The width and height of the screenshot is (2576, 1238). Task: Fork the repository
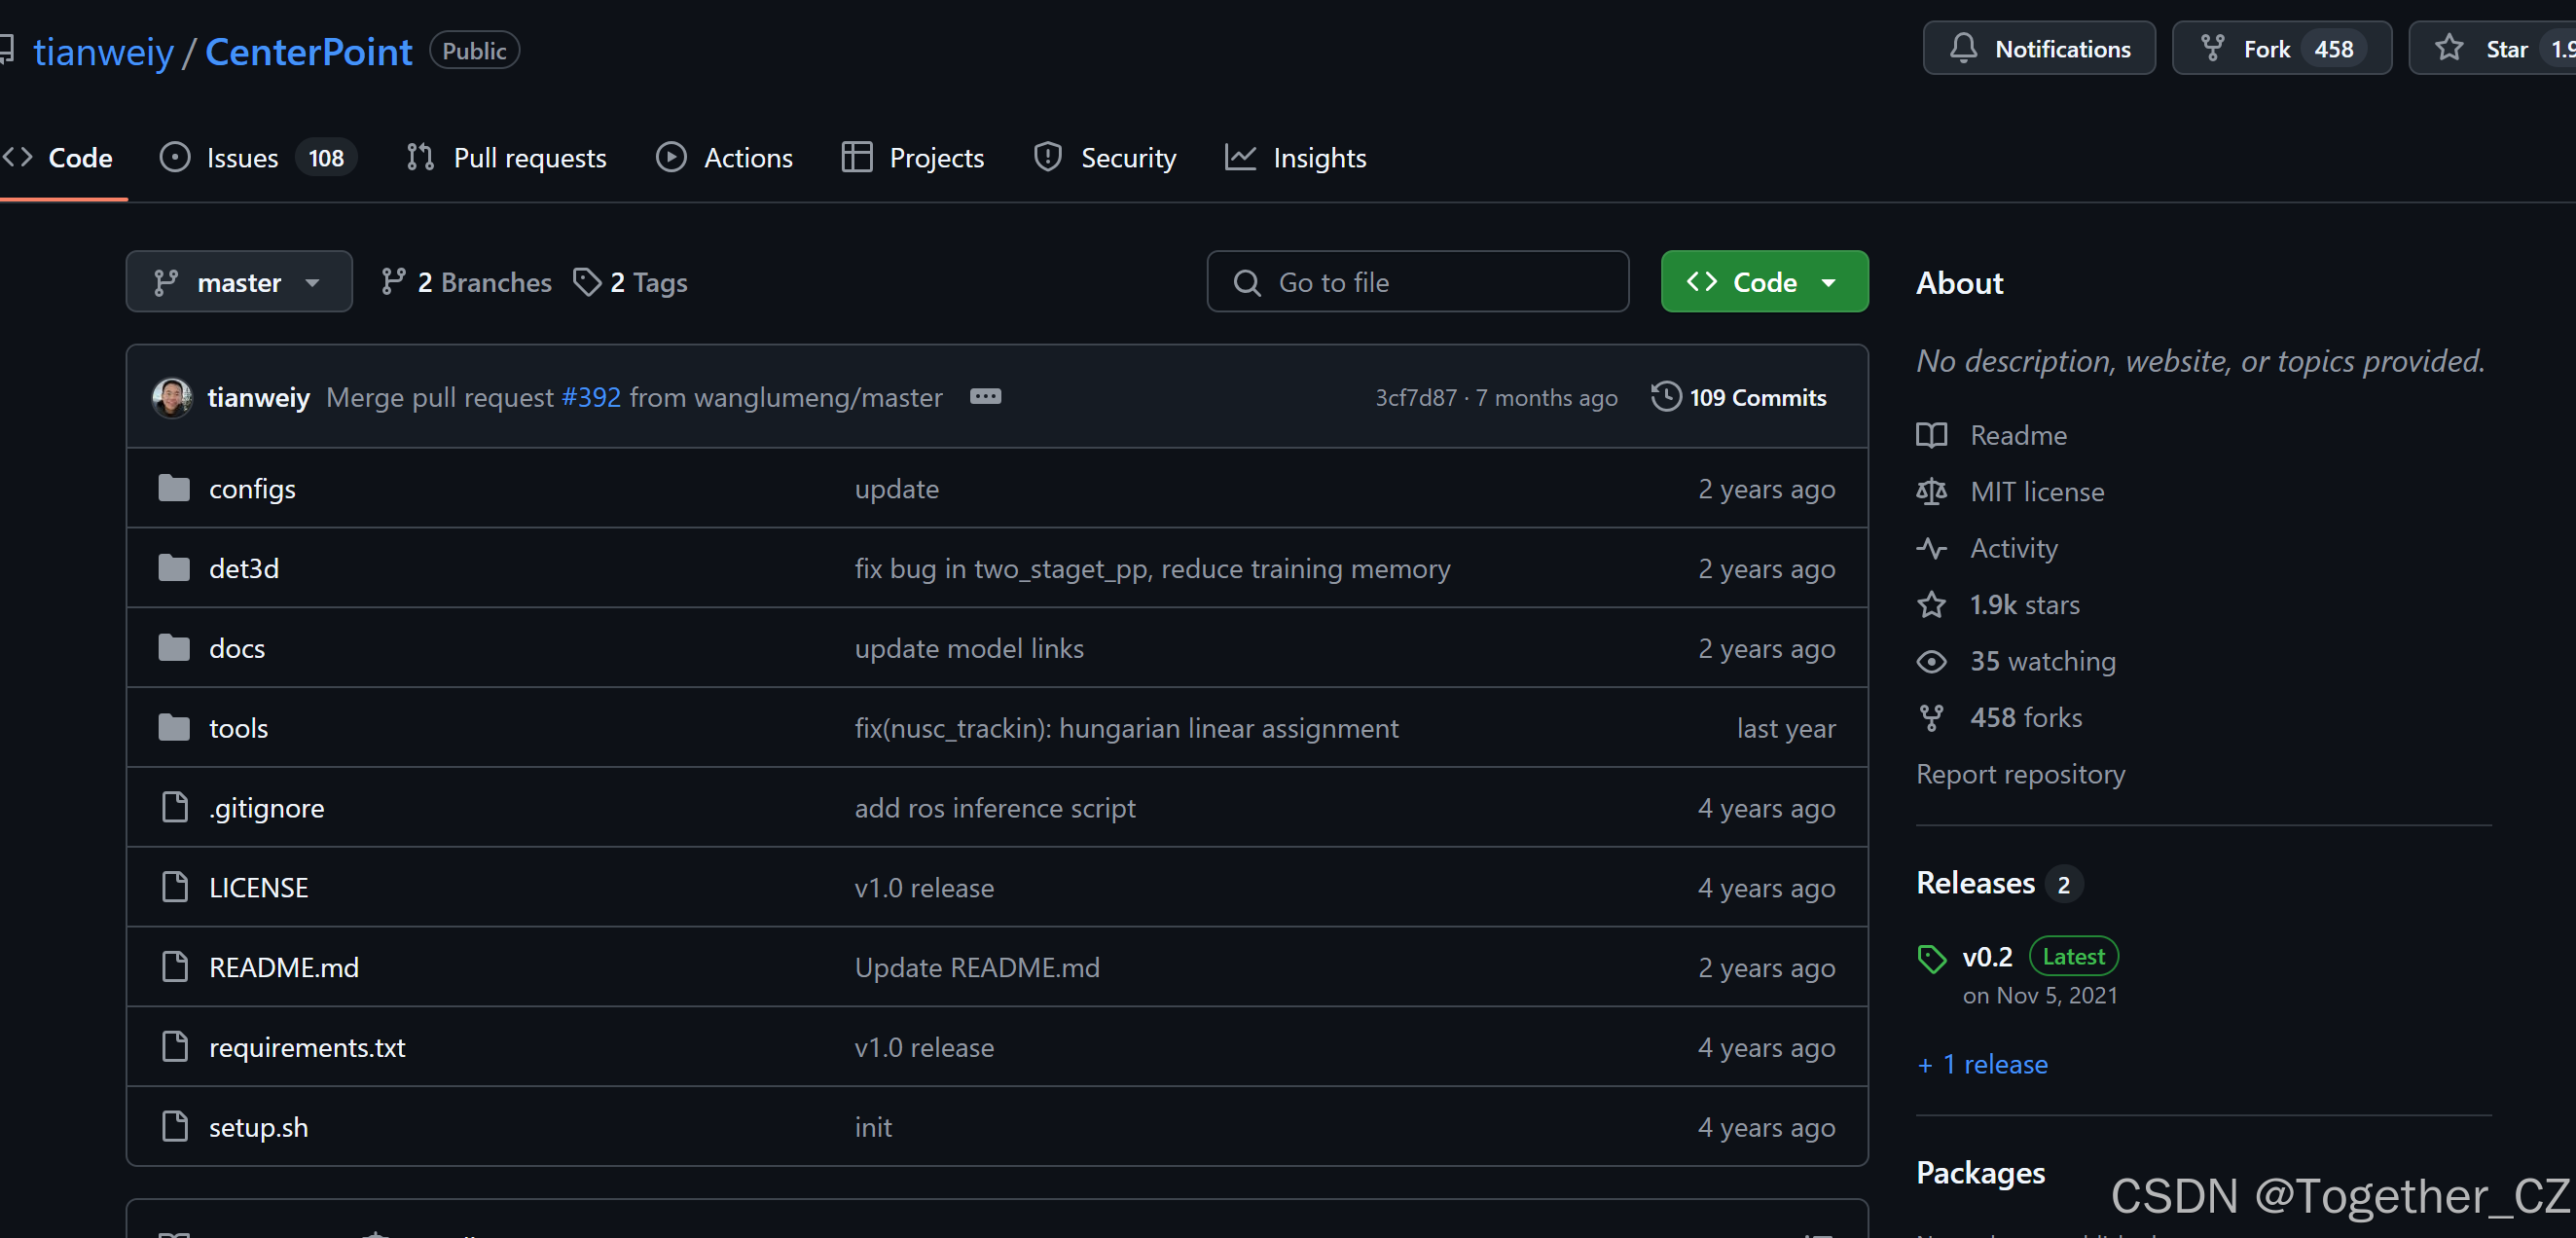[x=2281, y=49]
